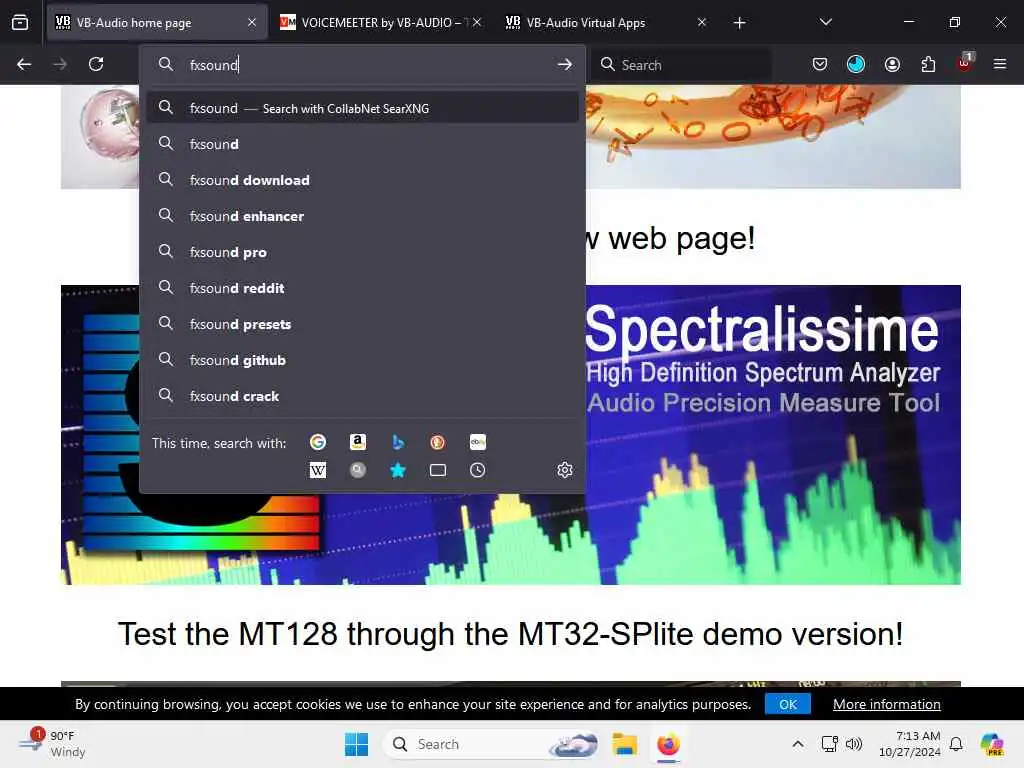This screenshot has height=768, width=1024.
Task: Open the uBlock Origin extension icon
Action: point(965,63)
